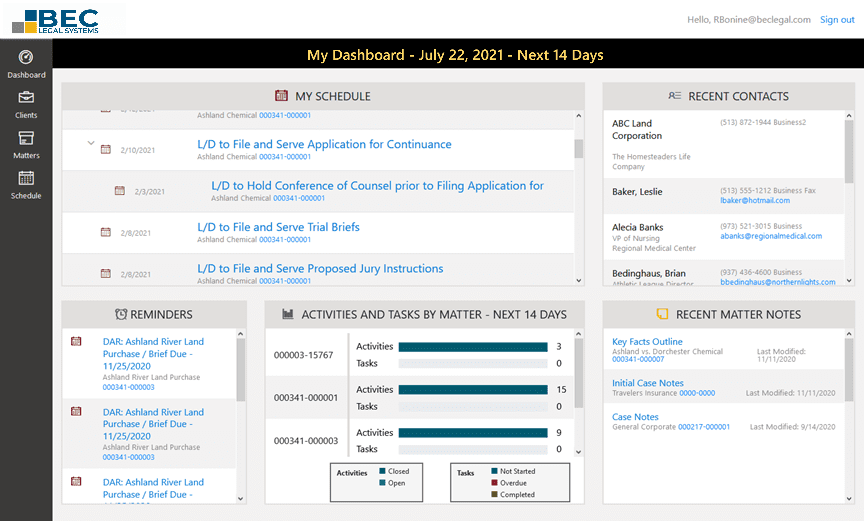Click the Reminders alarm clock icon

coord(121,314)
